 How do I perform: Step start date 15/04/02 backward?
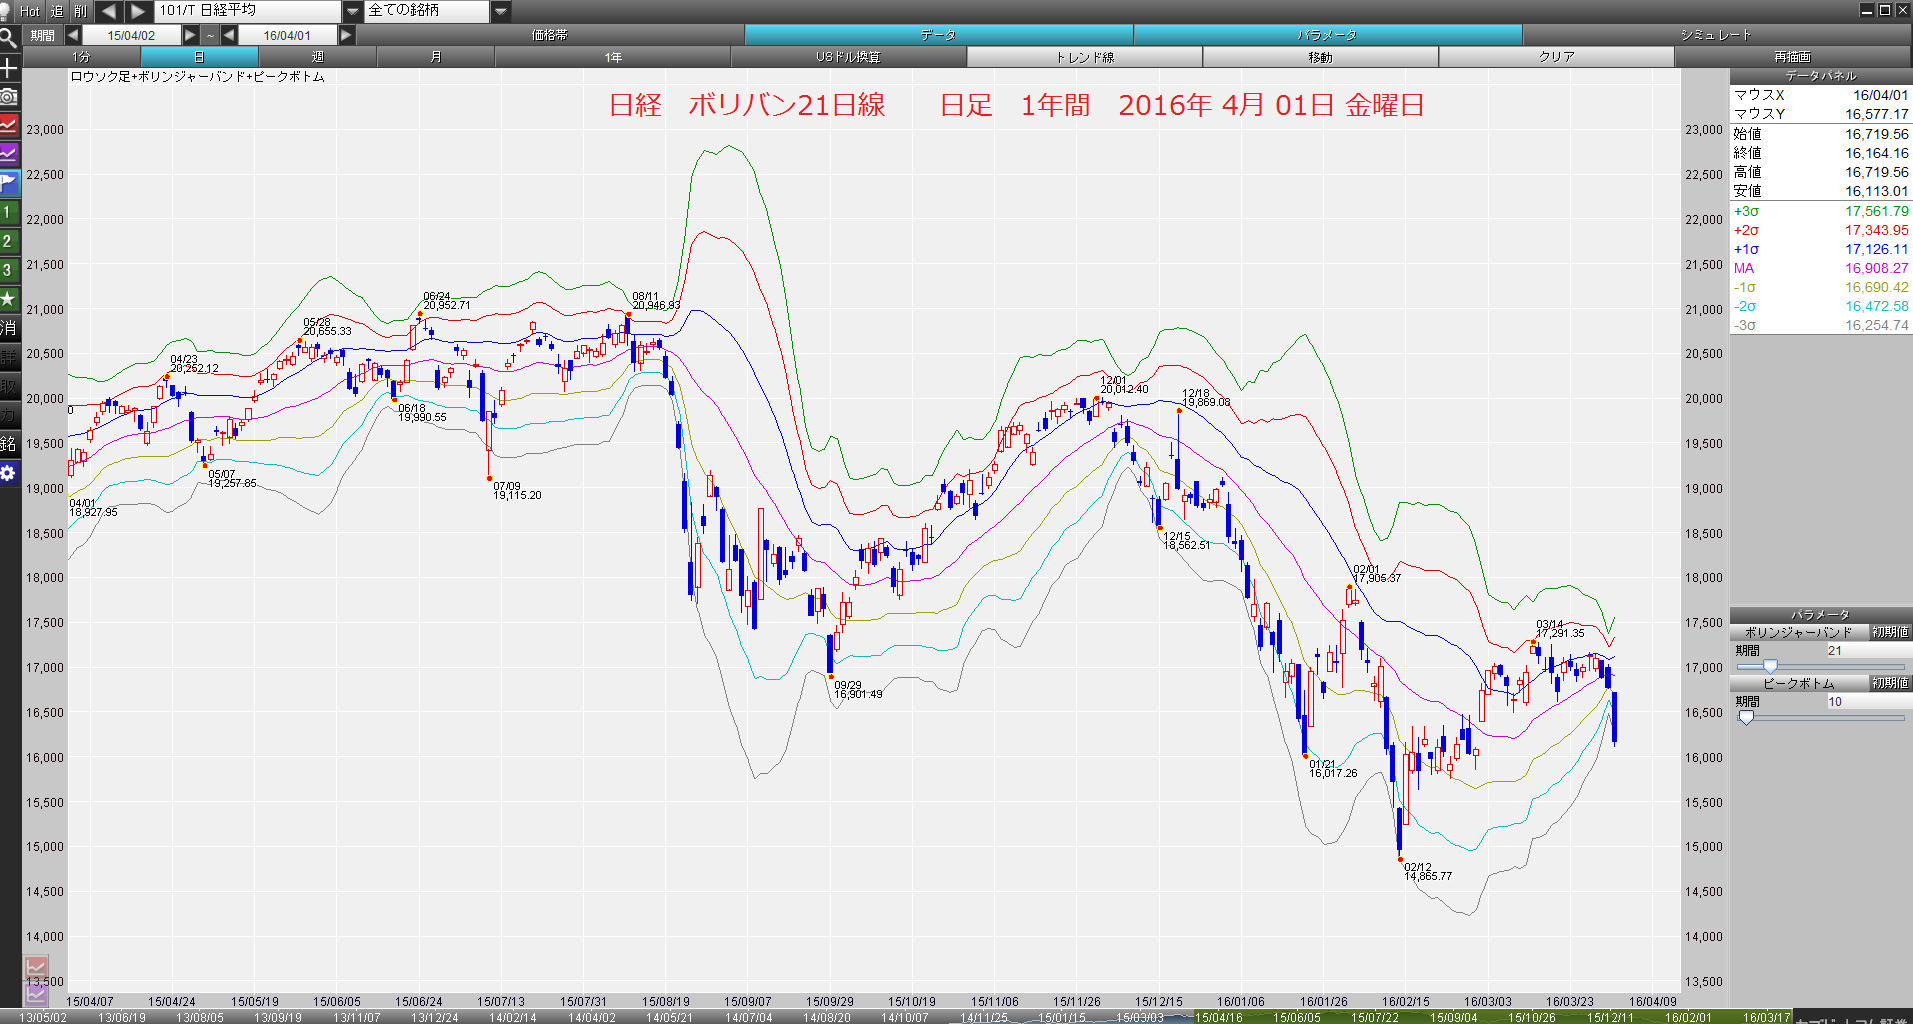(73, 35)
